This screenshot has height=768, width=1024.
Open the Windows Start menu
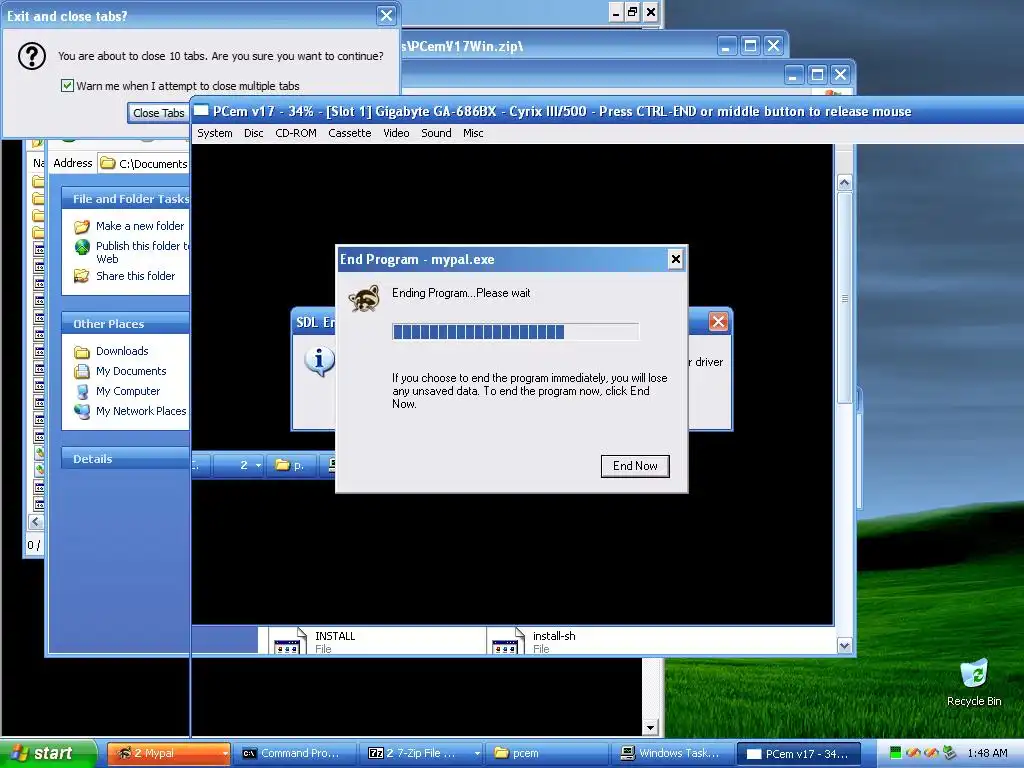[x=48, y=753]
